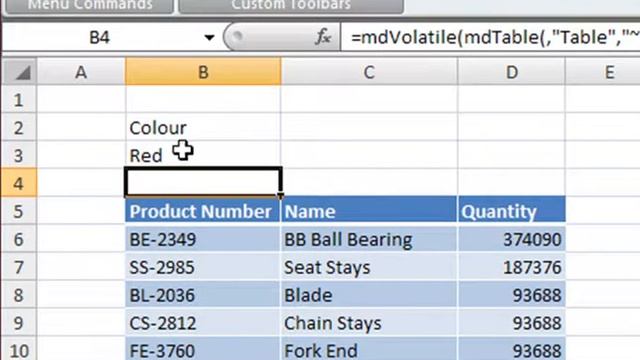Click the Name Box showing B4
Image resolution: width=640 pixels, height=360 pixels.
(100, 38)
